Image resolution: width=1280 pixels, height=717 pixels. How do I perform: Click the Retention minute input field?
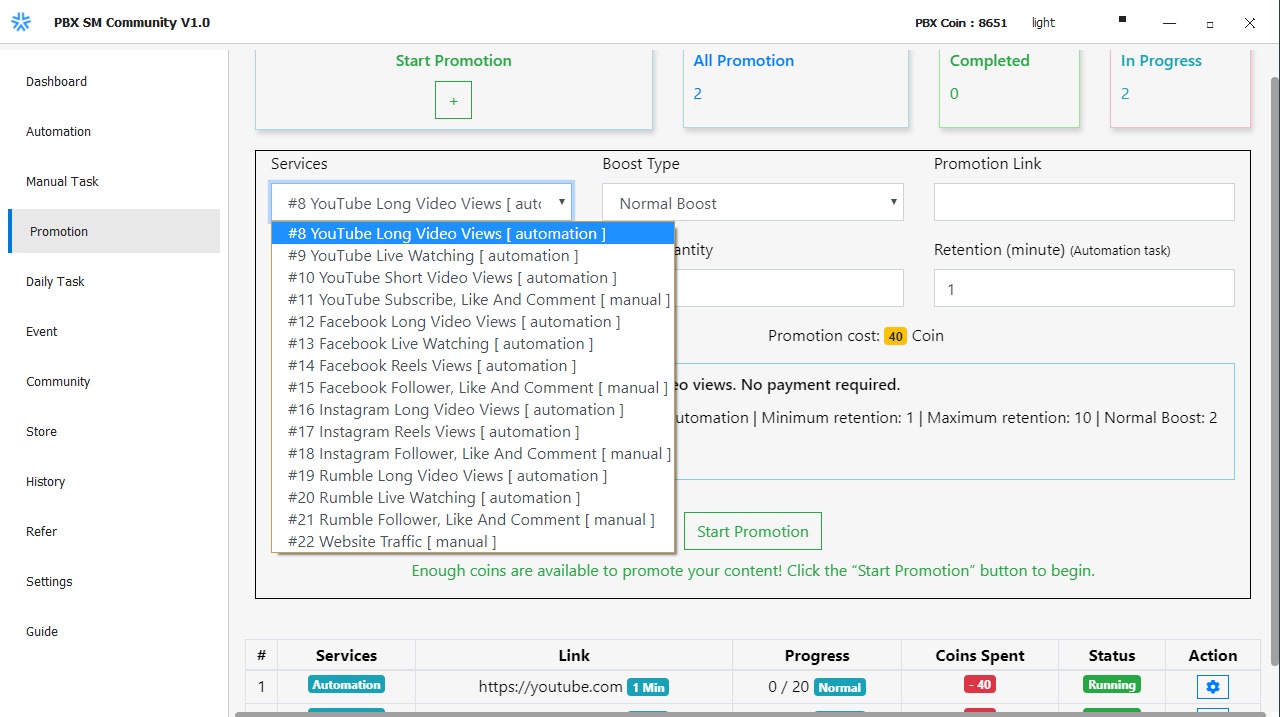point(1084,289)
